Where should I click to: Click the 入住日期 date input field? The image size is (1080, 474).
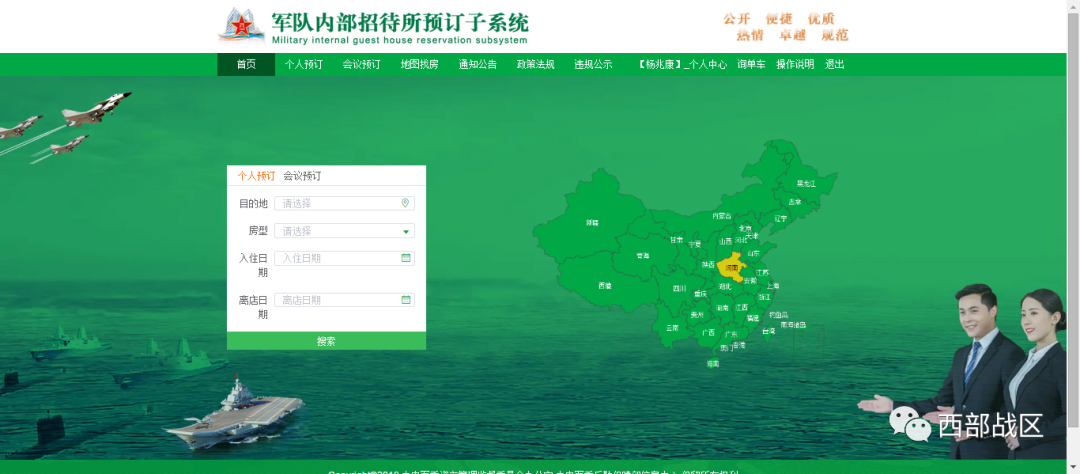click(x=338, y=258)
